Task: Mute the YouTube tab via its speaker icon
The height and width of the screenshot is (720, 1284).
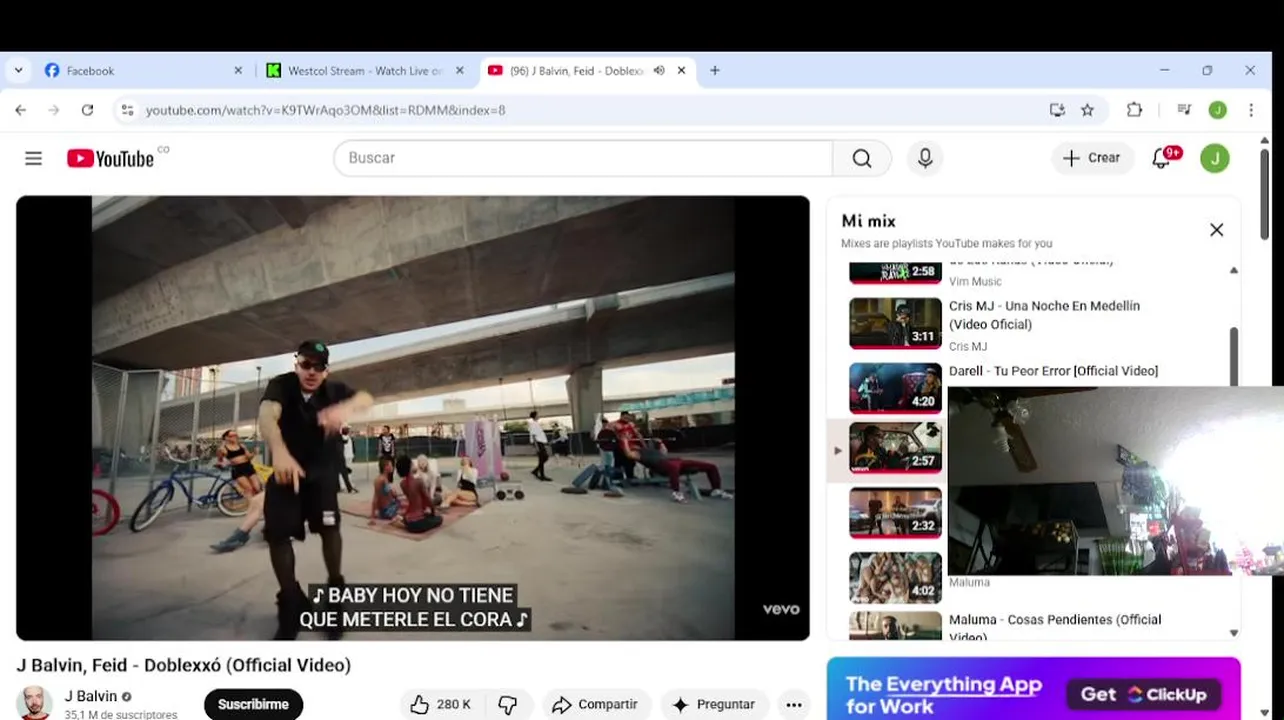Action: [x=659, y=71]
